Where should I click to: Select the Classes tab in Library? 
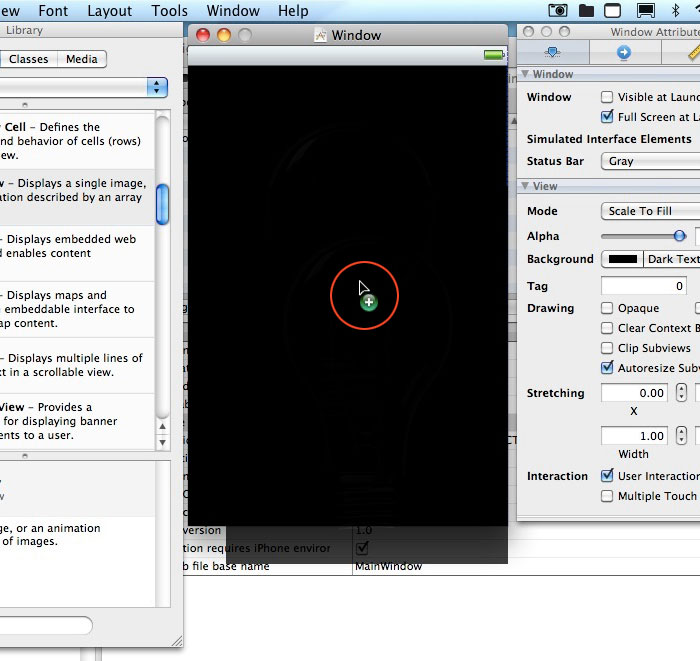tap(29, 59)
